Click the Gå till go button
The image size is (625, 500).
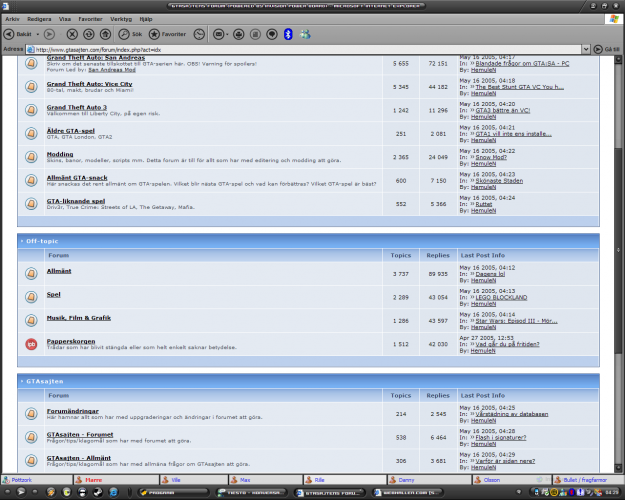[x=605, y=48]
